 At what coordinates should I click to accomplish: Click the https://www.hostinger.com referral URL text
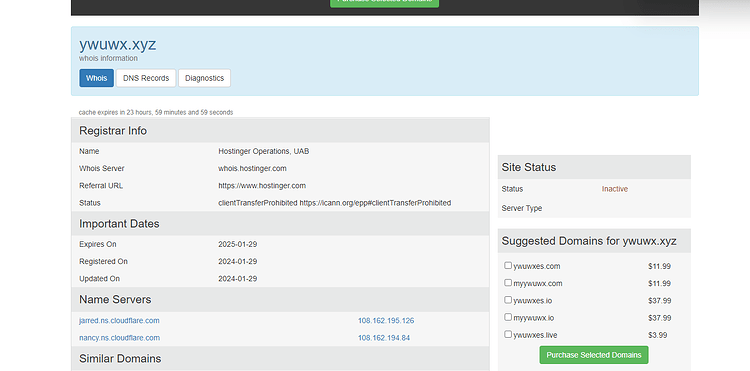pos(262,186)
